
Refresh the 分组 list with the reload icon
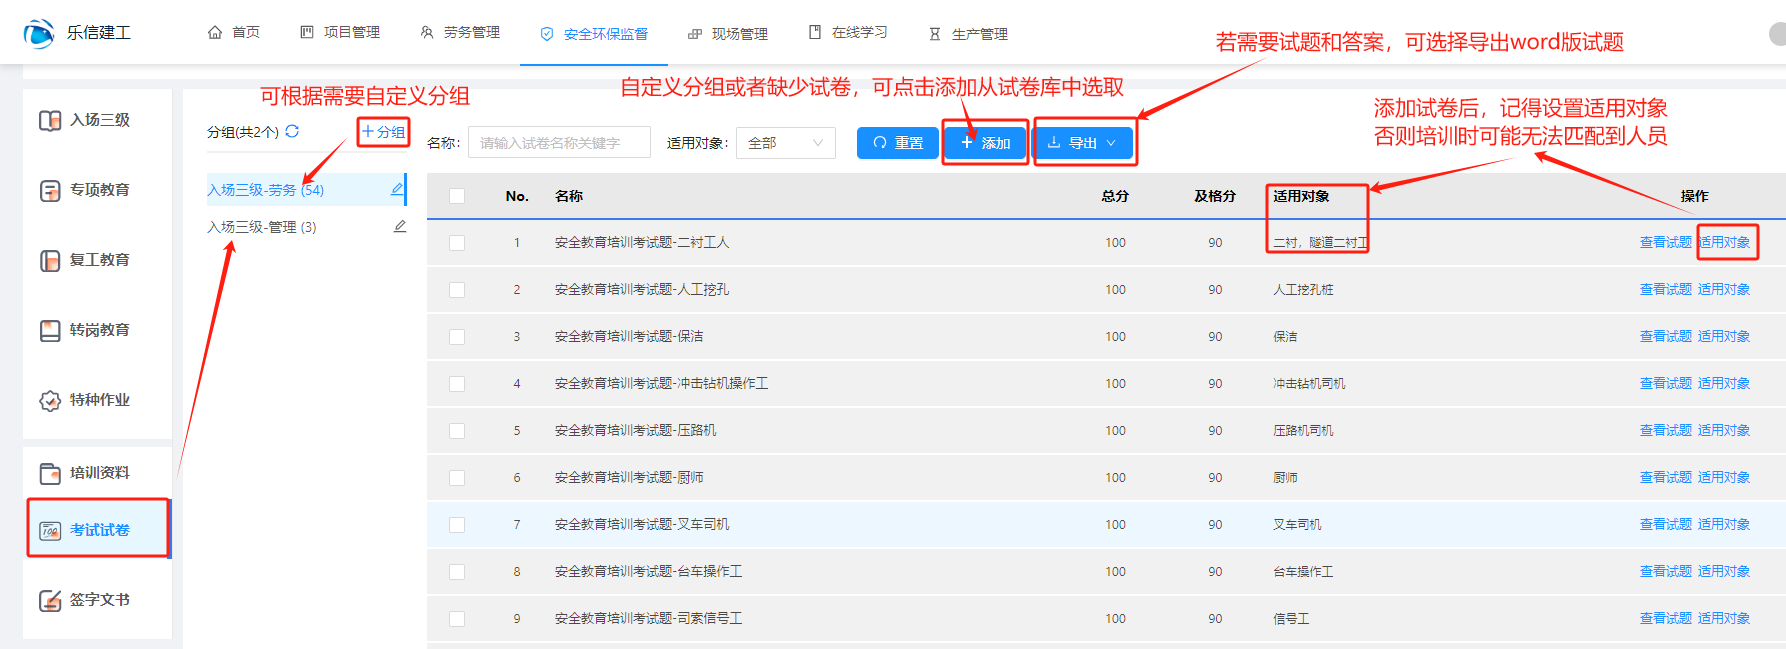292,131
